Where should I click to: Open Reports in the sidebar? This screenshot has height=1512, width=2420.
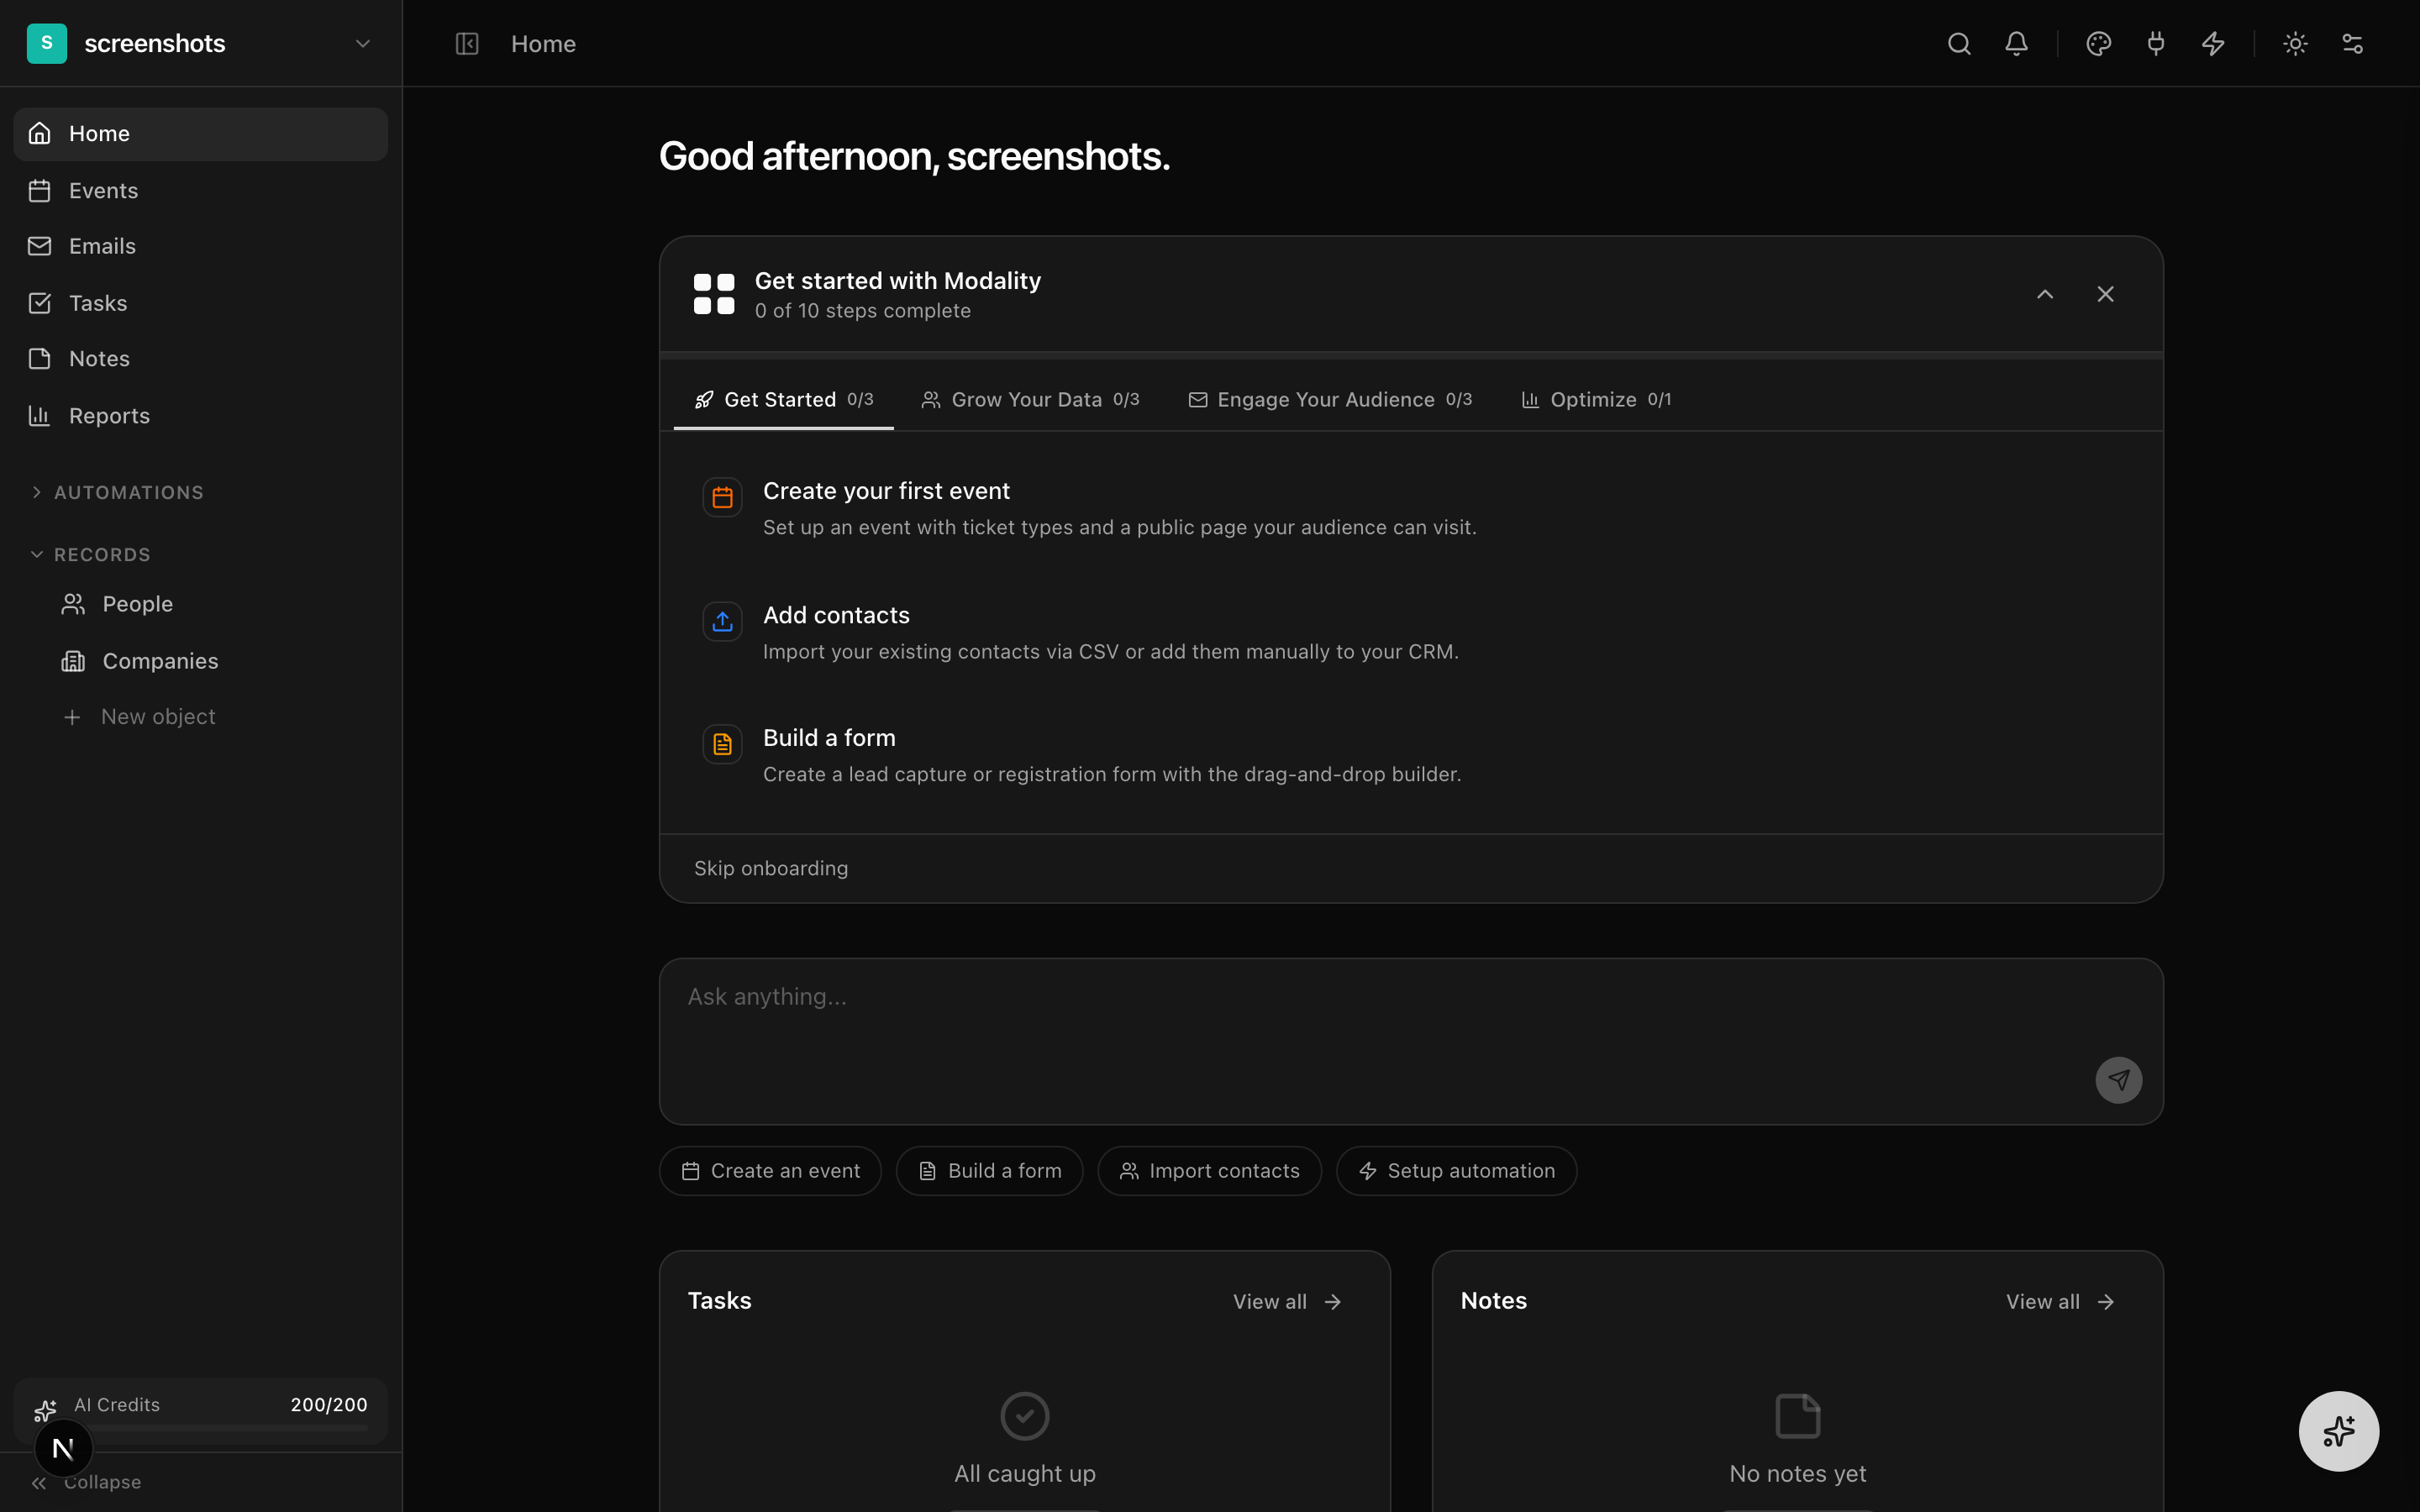pyautogui.click(x=109, y=416)
